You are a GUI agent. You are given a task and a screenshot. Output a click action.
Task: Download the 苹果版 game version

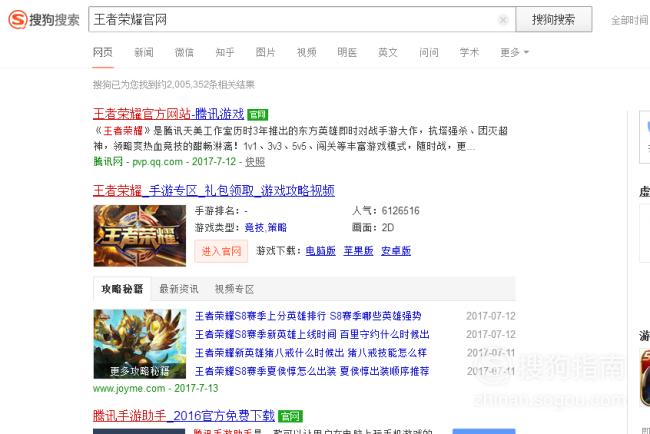(x=359, y=251)
